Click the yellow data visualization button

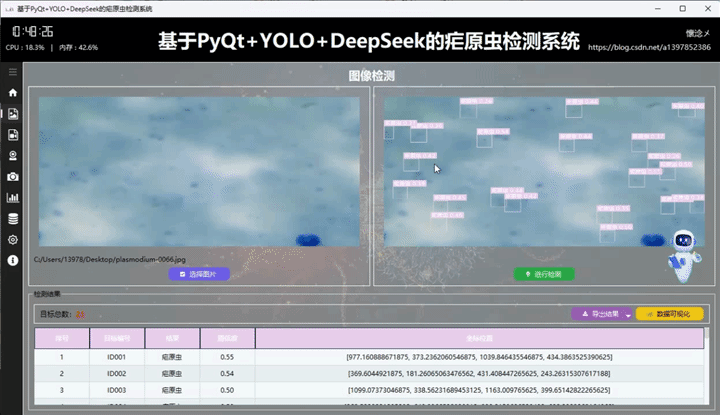point(669,314)
